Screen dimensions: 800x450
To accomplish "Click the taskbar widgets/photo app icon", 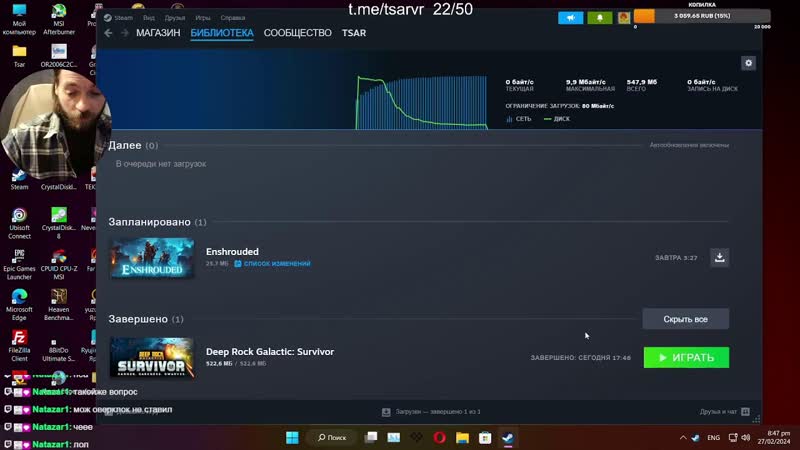I will pos(394,437).
